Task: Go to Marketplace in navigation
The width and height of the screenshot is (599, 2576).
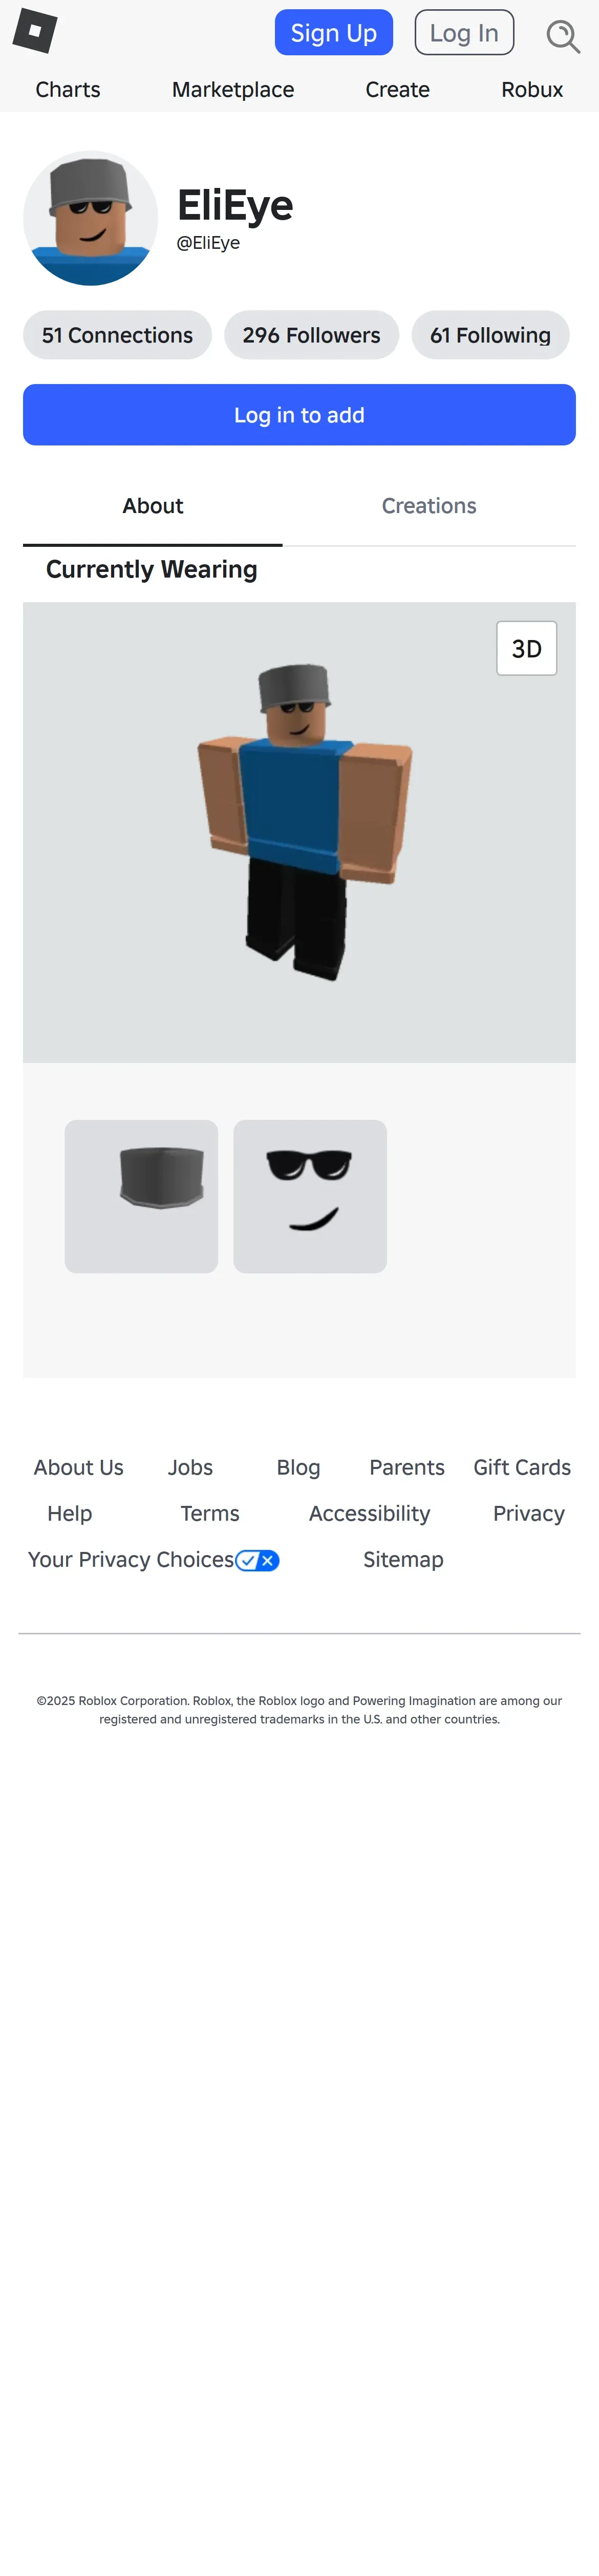Action: tap(233, 90)
